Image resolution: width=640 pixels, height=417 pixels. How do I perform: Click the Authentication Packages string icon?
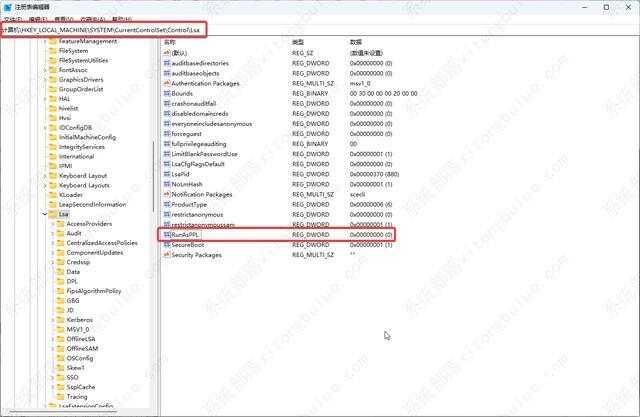pos(167,83)
